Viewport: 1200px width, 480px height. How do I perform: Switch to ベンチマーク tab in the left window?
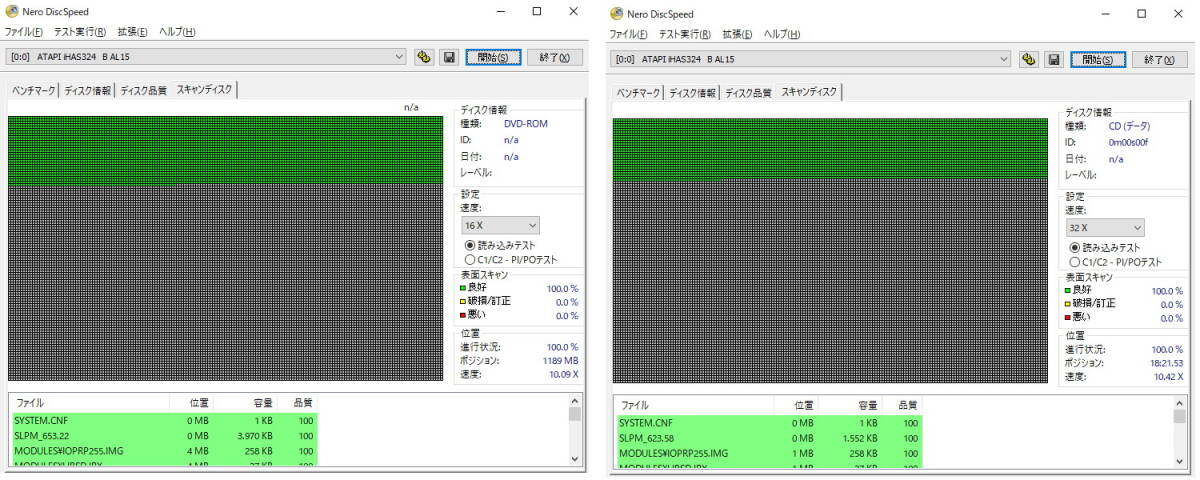33,90
